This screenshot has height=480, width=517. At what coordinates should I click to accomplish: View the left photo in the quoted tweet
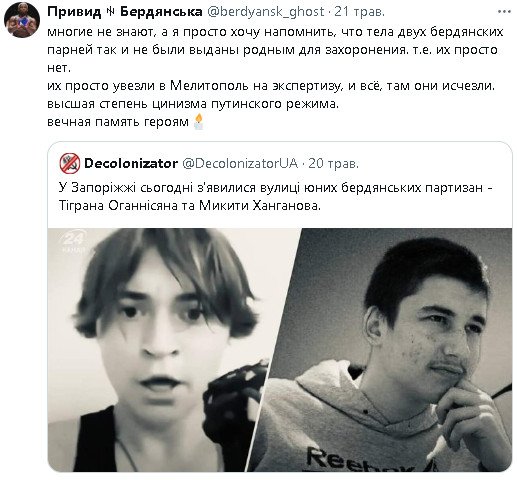tap(160, 350)
